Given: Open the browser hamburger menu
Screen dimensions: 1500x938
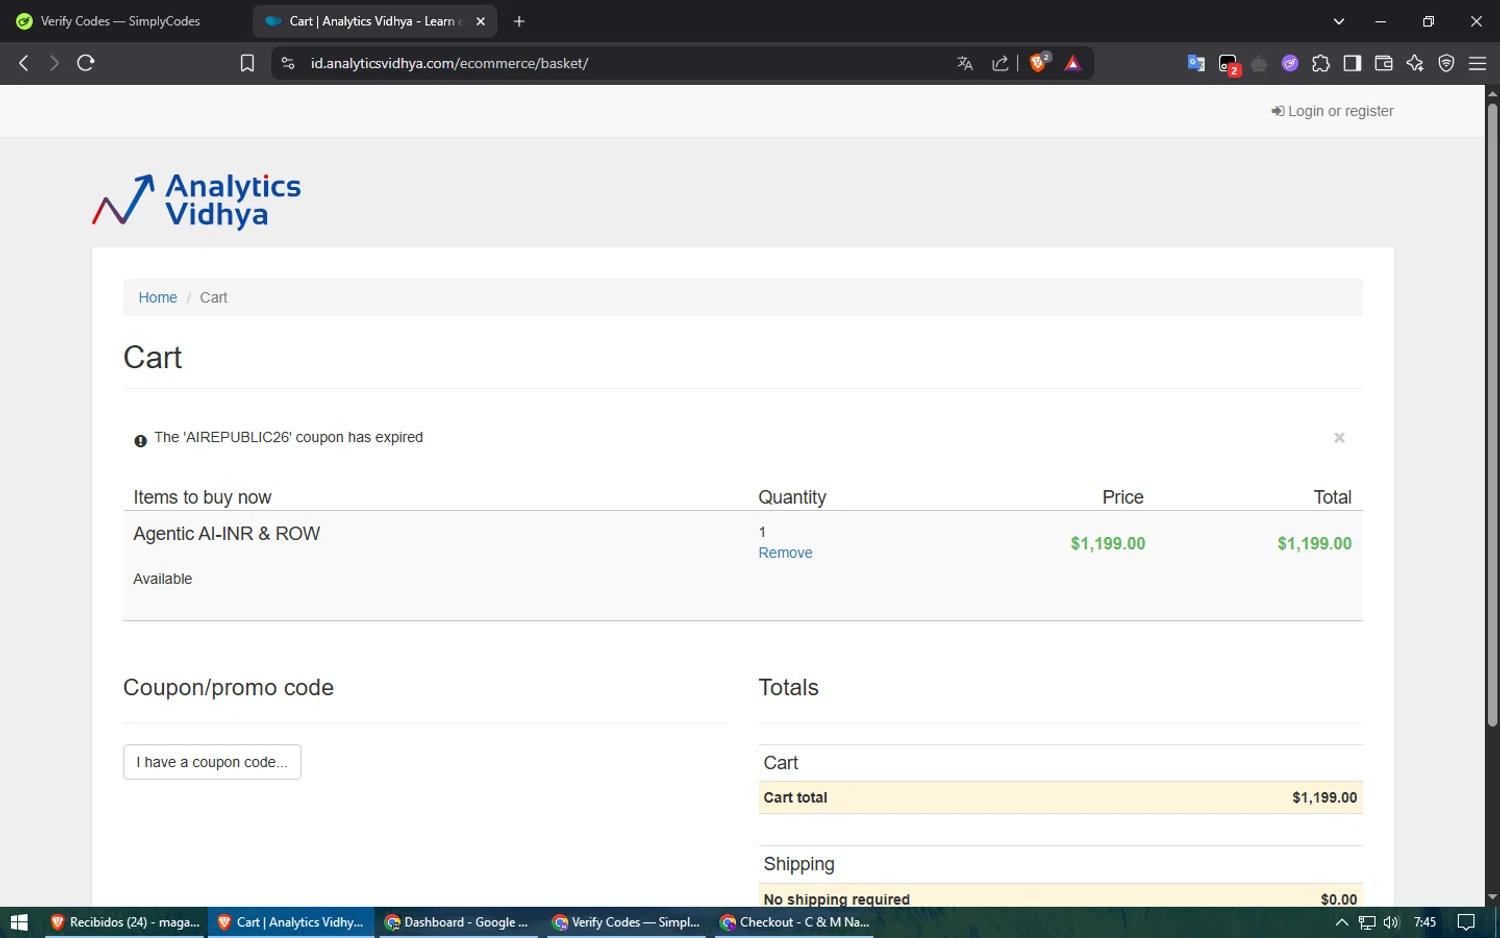Looking at the screenshot, I should 1477,63.
